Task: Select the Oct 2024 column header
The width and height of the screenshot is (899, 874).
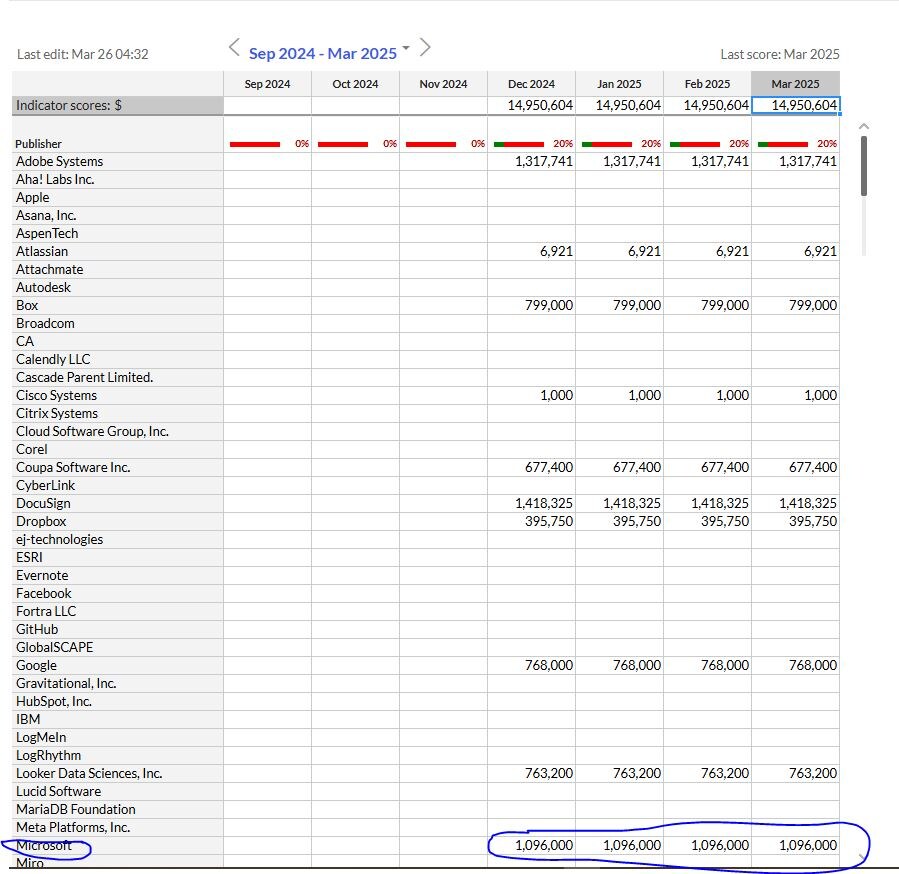Action: [x=355, y=84]
